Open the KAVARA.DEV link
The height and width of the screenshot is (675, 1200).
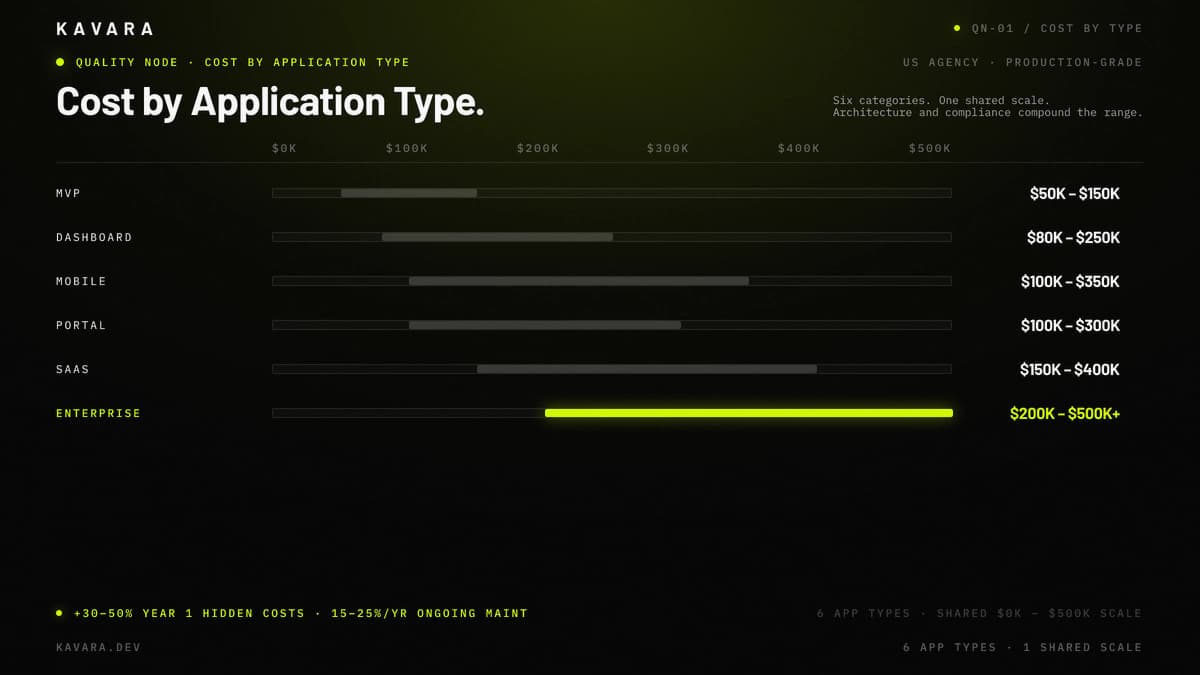click(x=98, y=647)
